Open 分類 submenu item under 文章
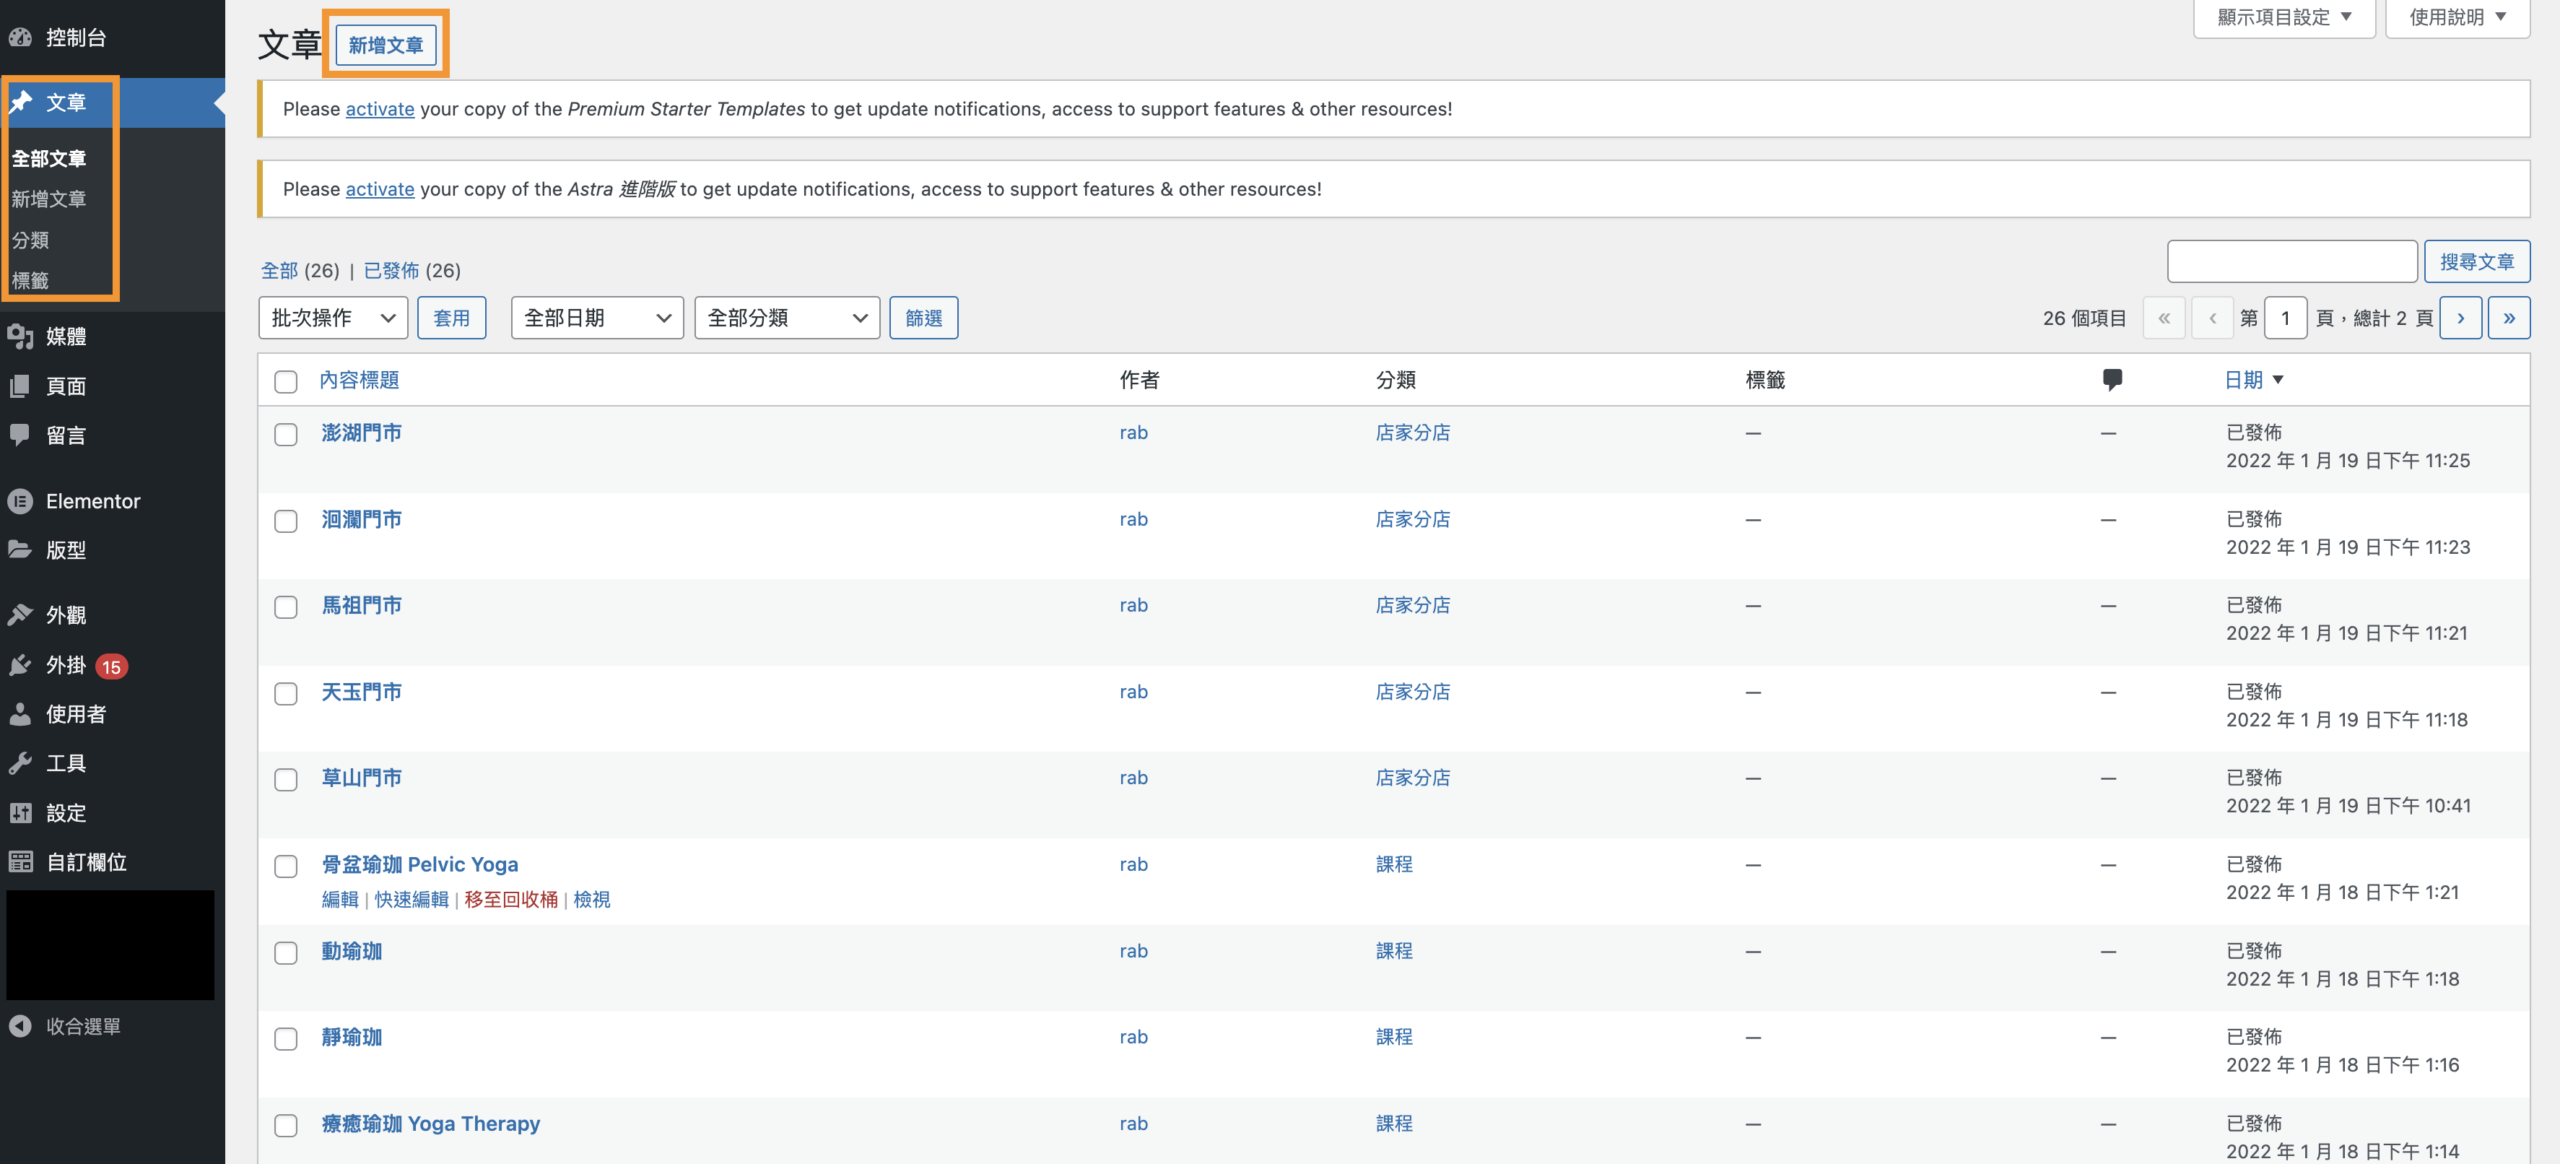 [x=31, y=240]
